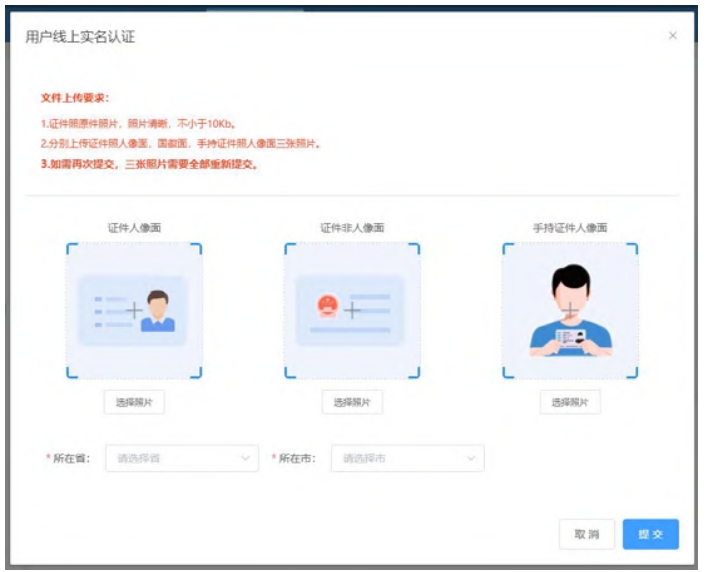Viewport: 710px width, 572px height.
Task: Click the red national emblem icon on ID back
Action: 327,306
